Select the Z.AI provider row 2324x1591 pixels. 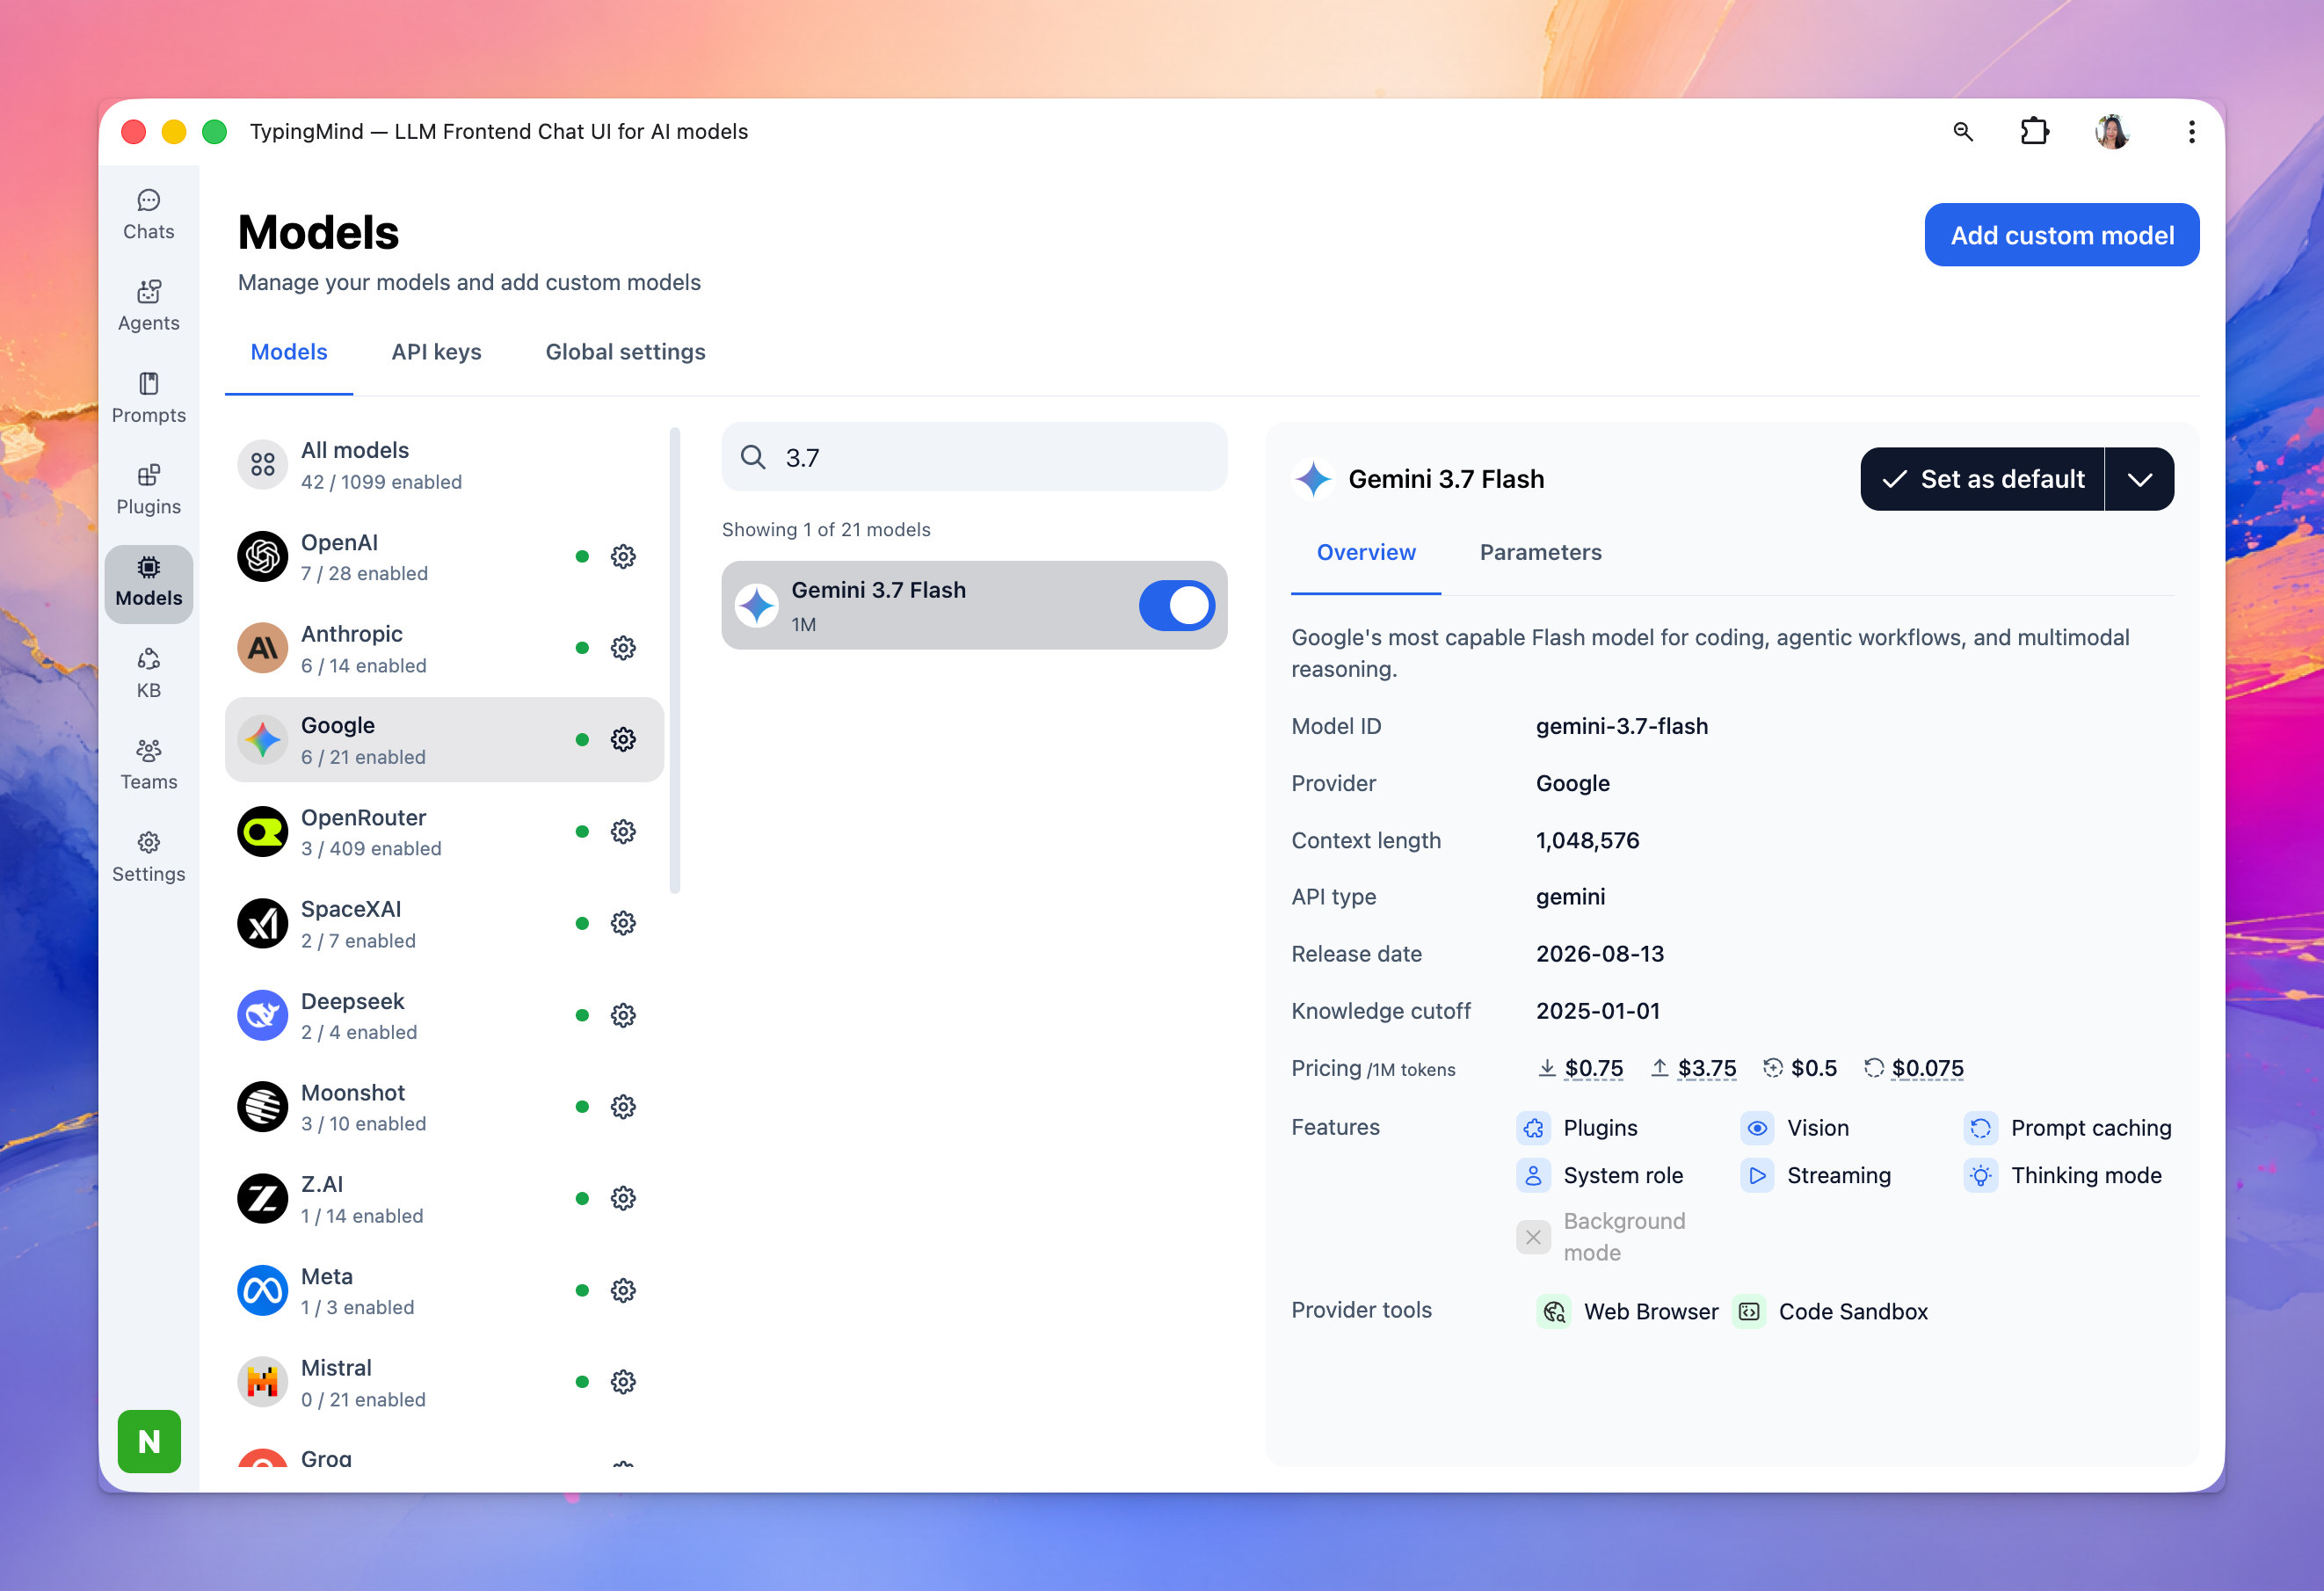click(x=444, y=1198)
